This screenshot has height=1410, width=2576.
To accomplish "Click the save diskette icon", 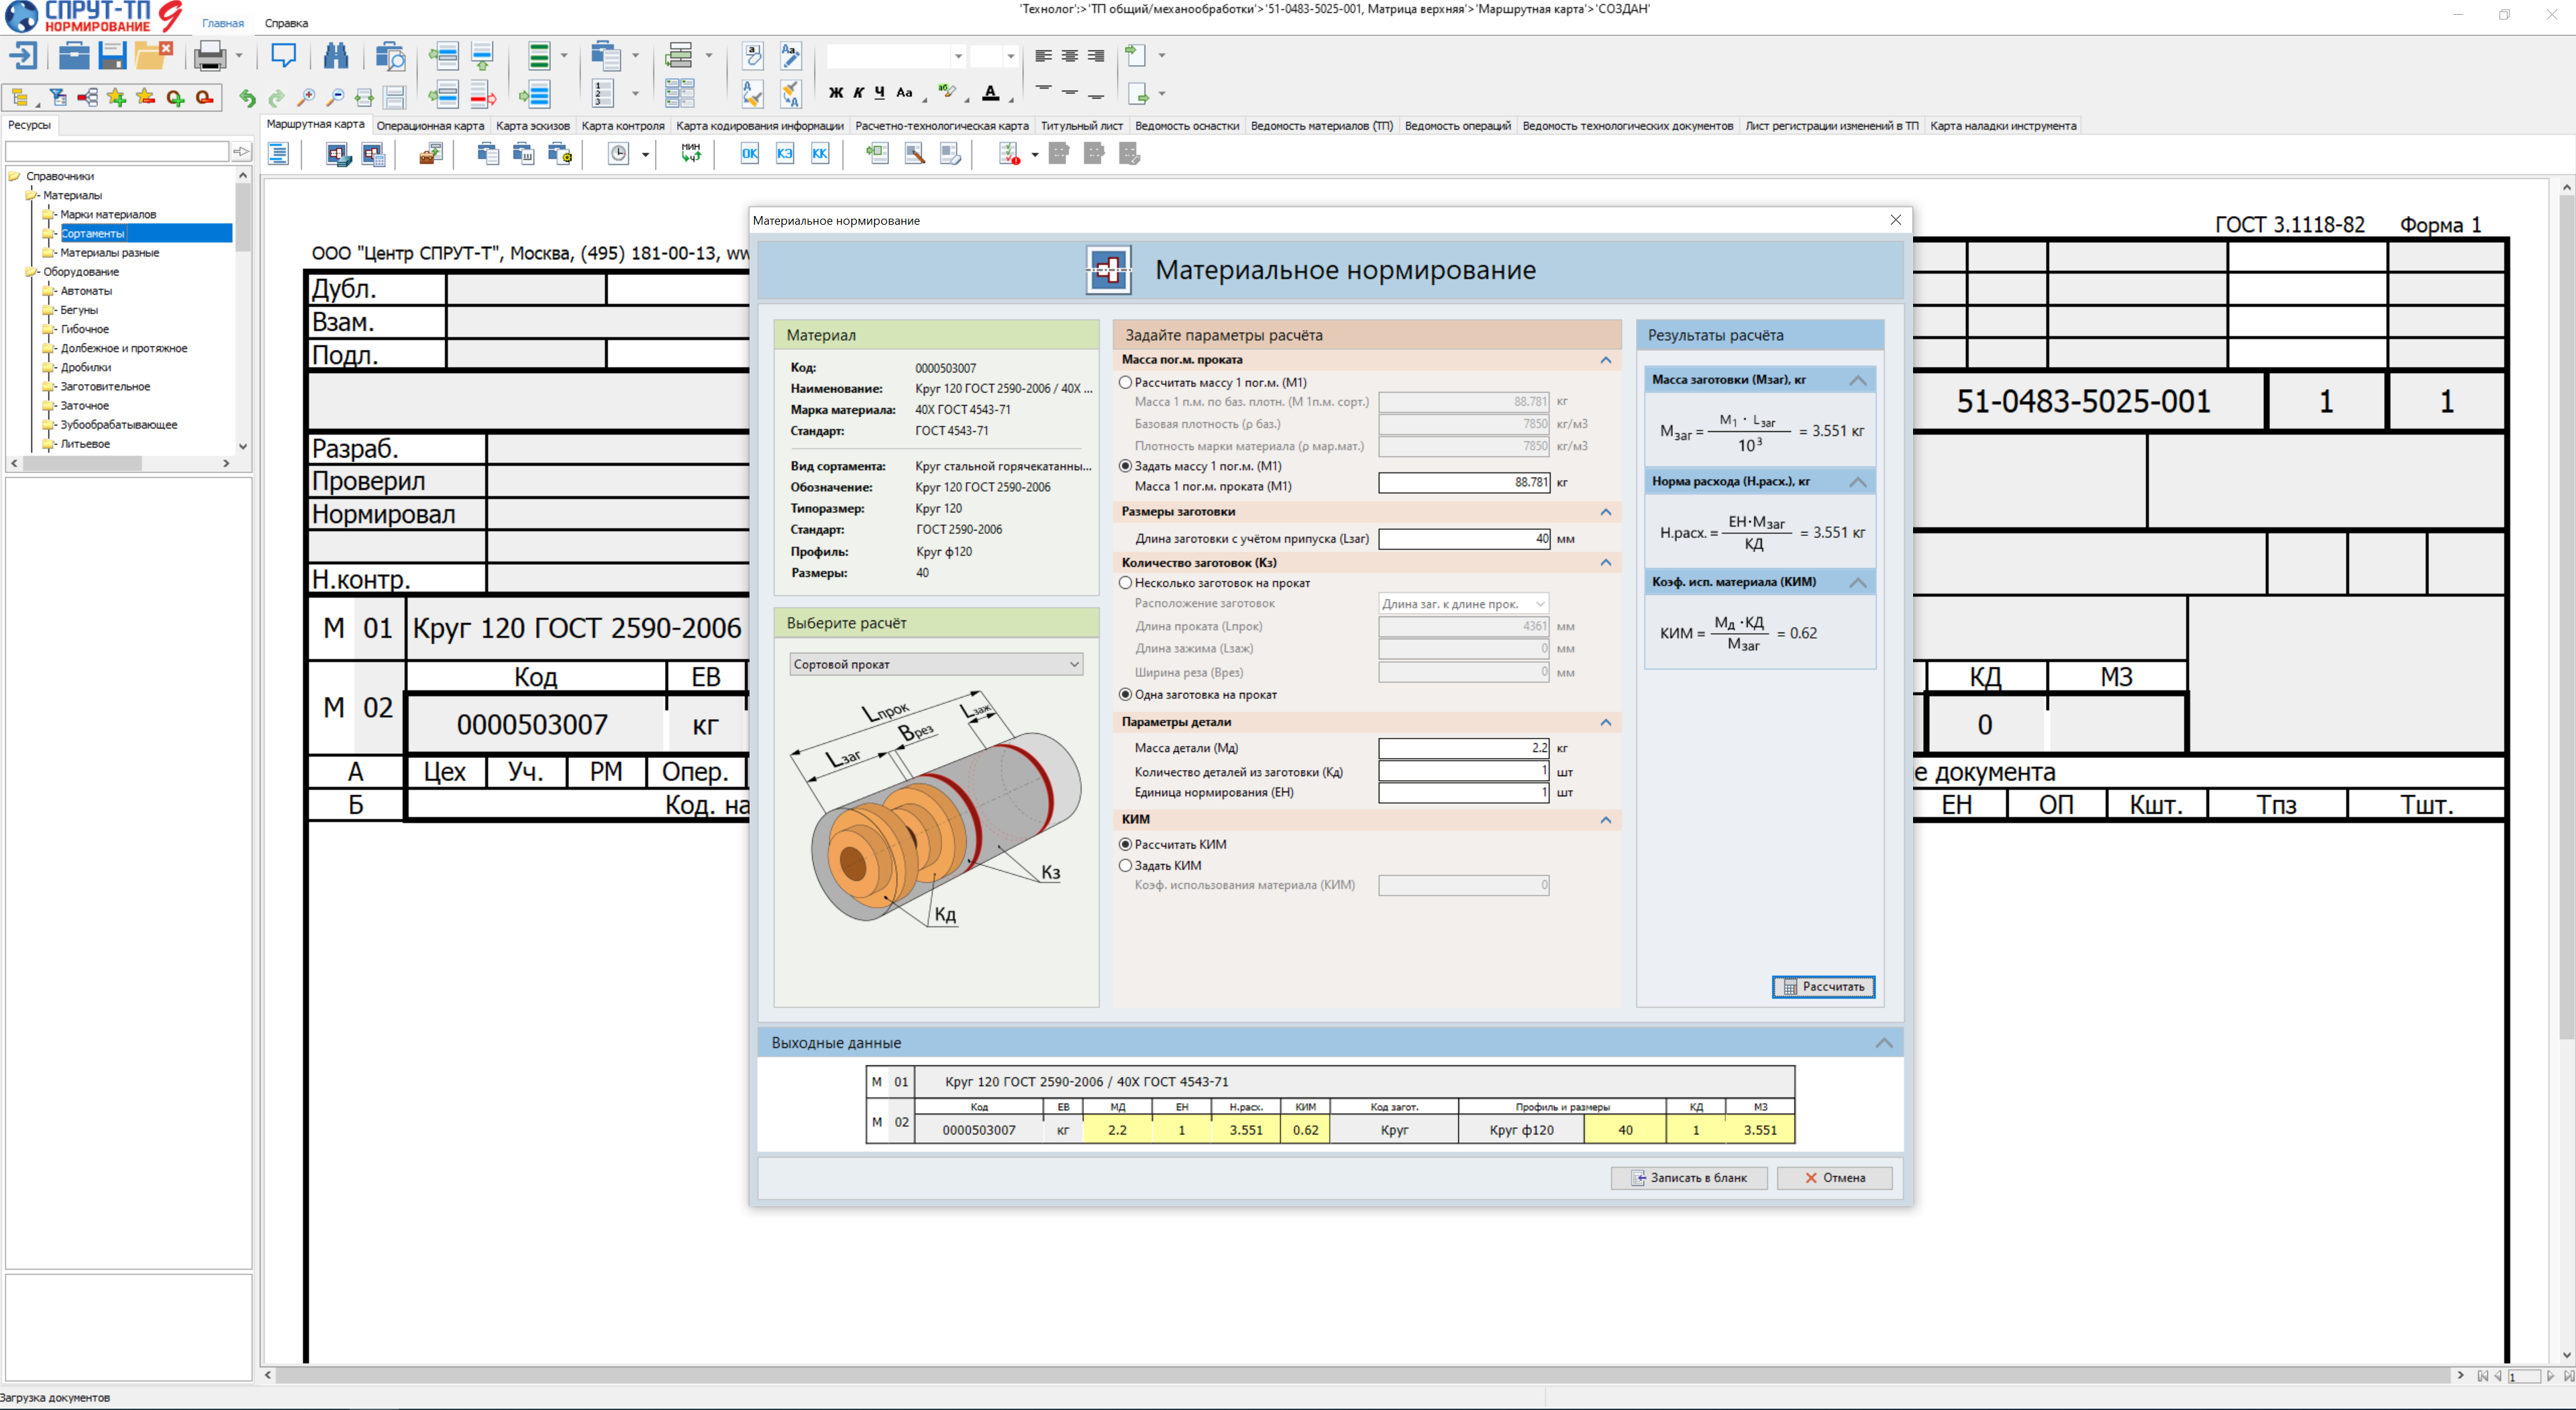I will 112,56.
